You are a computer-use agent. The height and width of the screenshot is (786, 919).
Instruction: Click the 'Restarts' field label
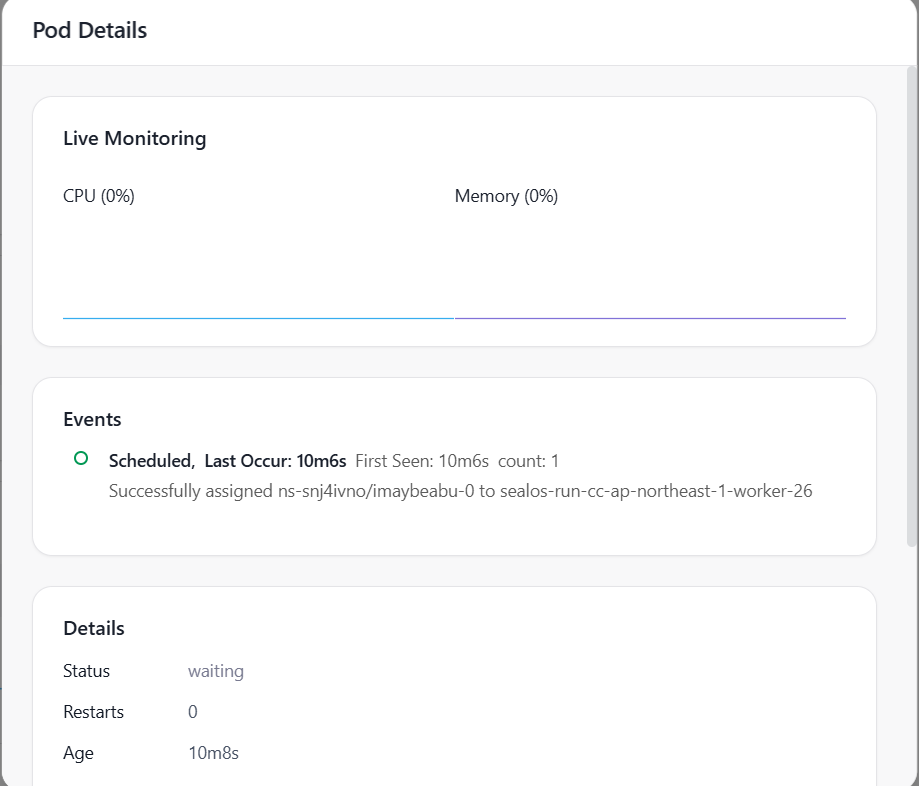tap(93, 712)
